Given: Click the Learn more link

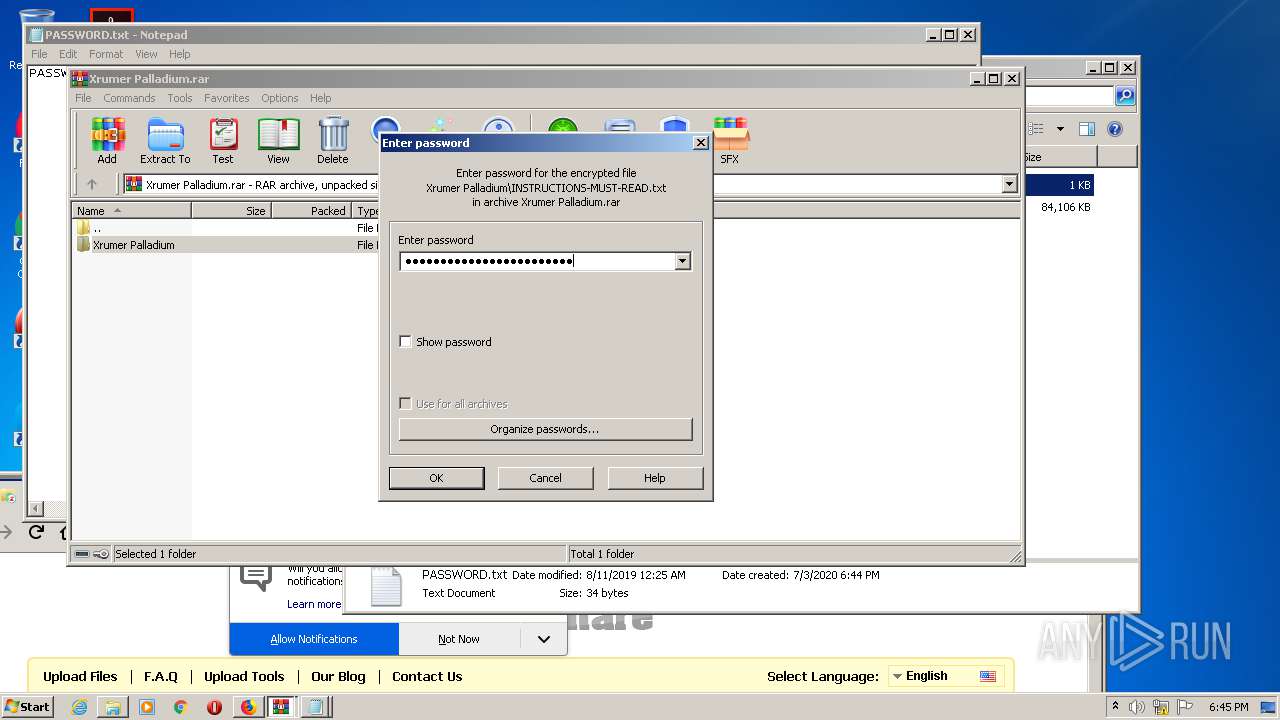Looking at the screenshot, I should pos(314,604).
